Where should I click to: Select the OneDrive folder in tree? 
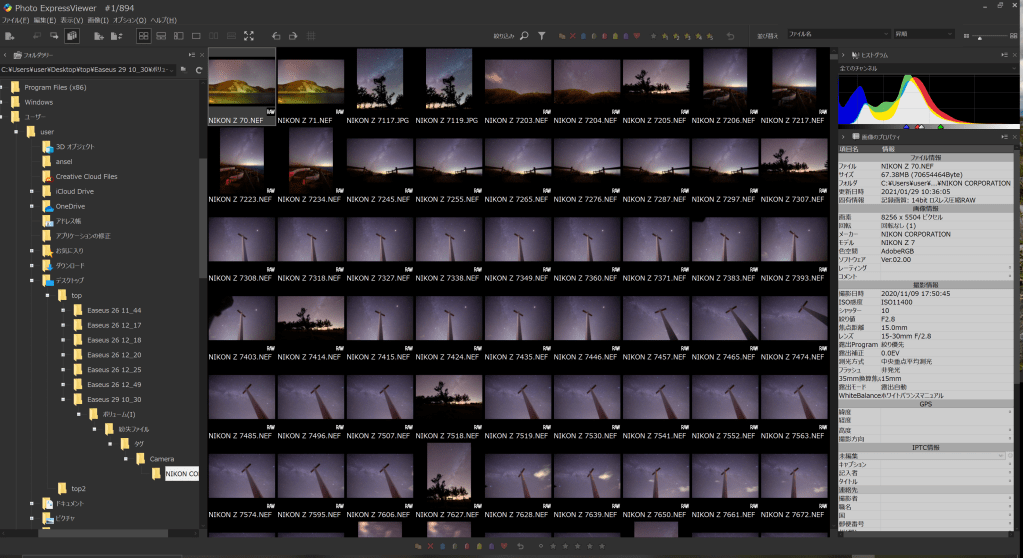pos(70,206)
